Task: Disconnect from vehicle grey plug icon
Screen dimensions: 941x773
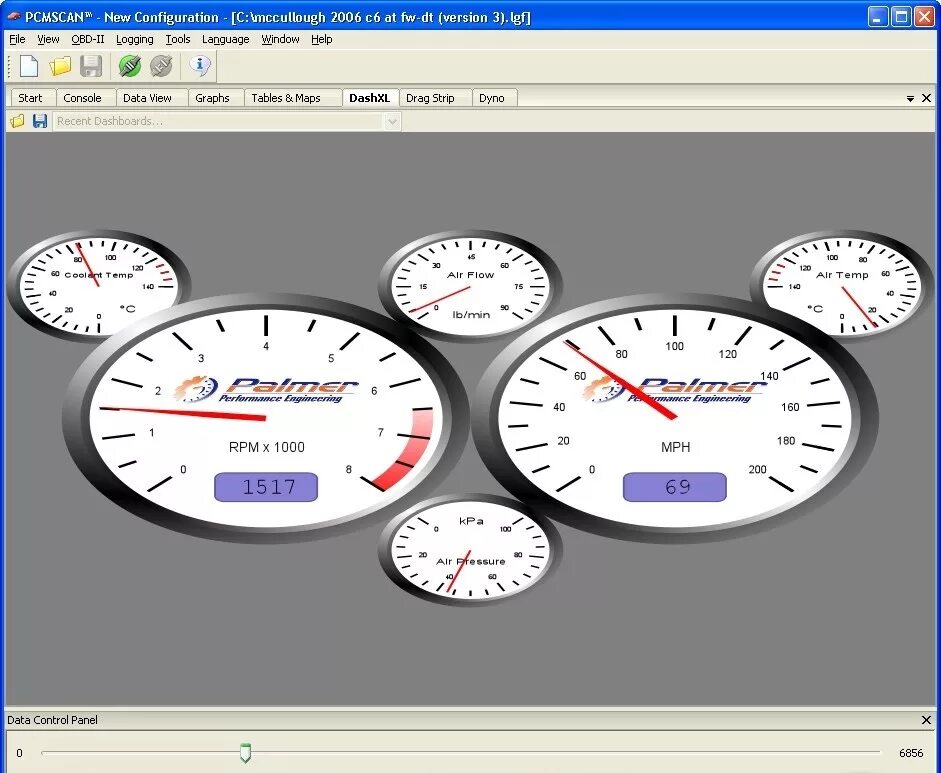Action: 161,66
